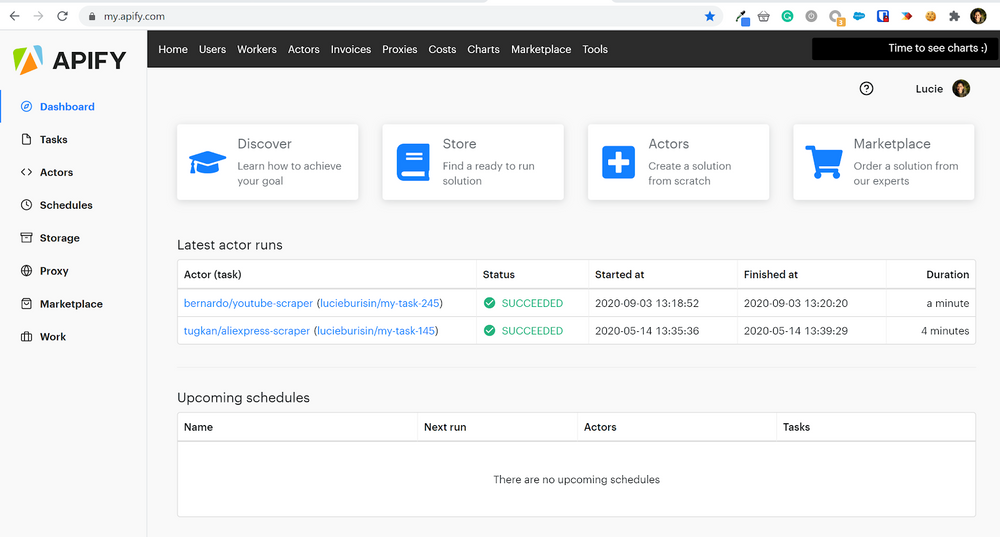Open the browser extensions puzzle icon

pyautogui.click(x=954, y=16)
